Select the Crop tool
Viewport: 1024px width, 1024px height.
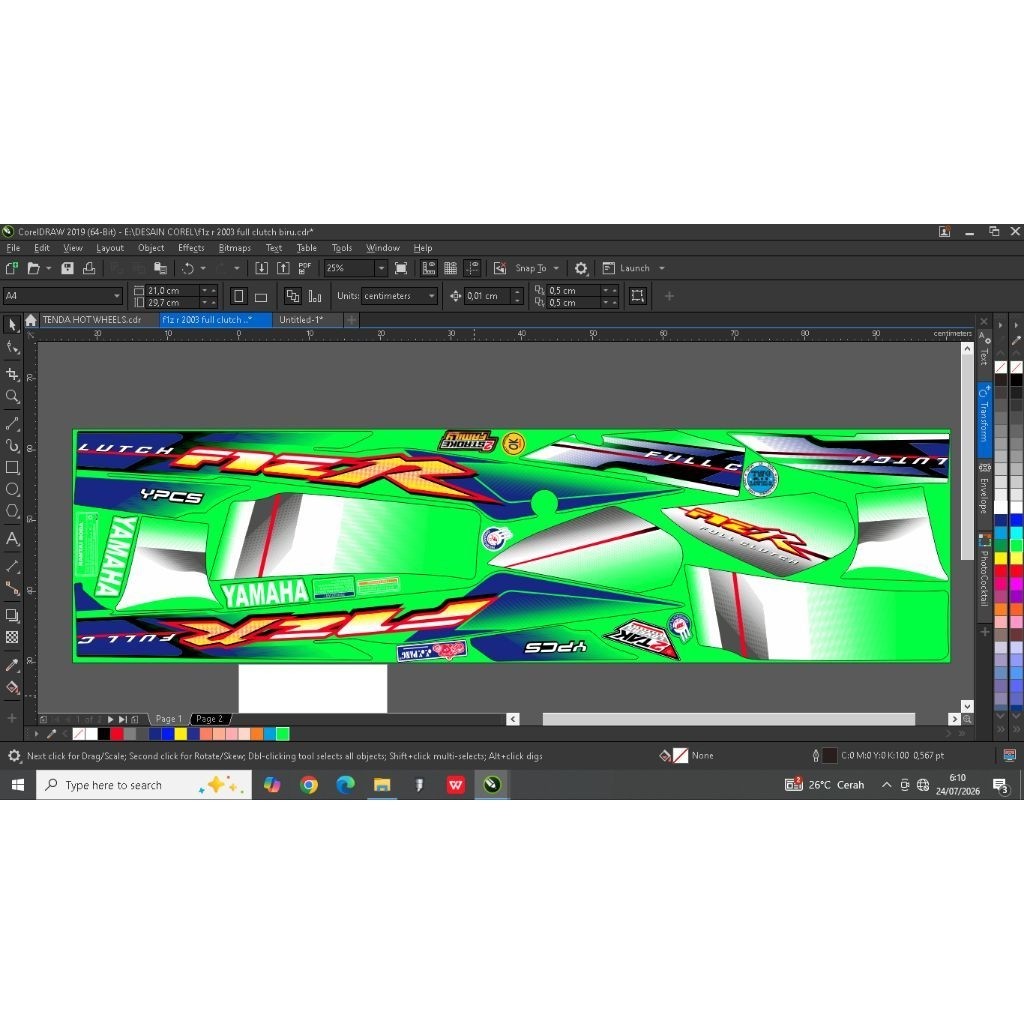[x=12, y=374]
